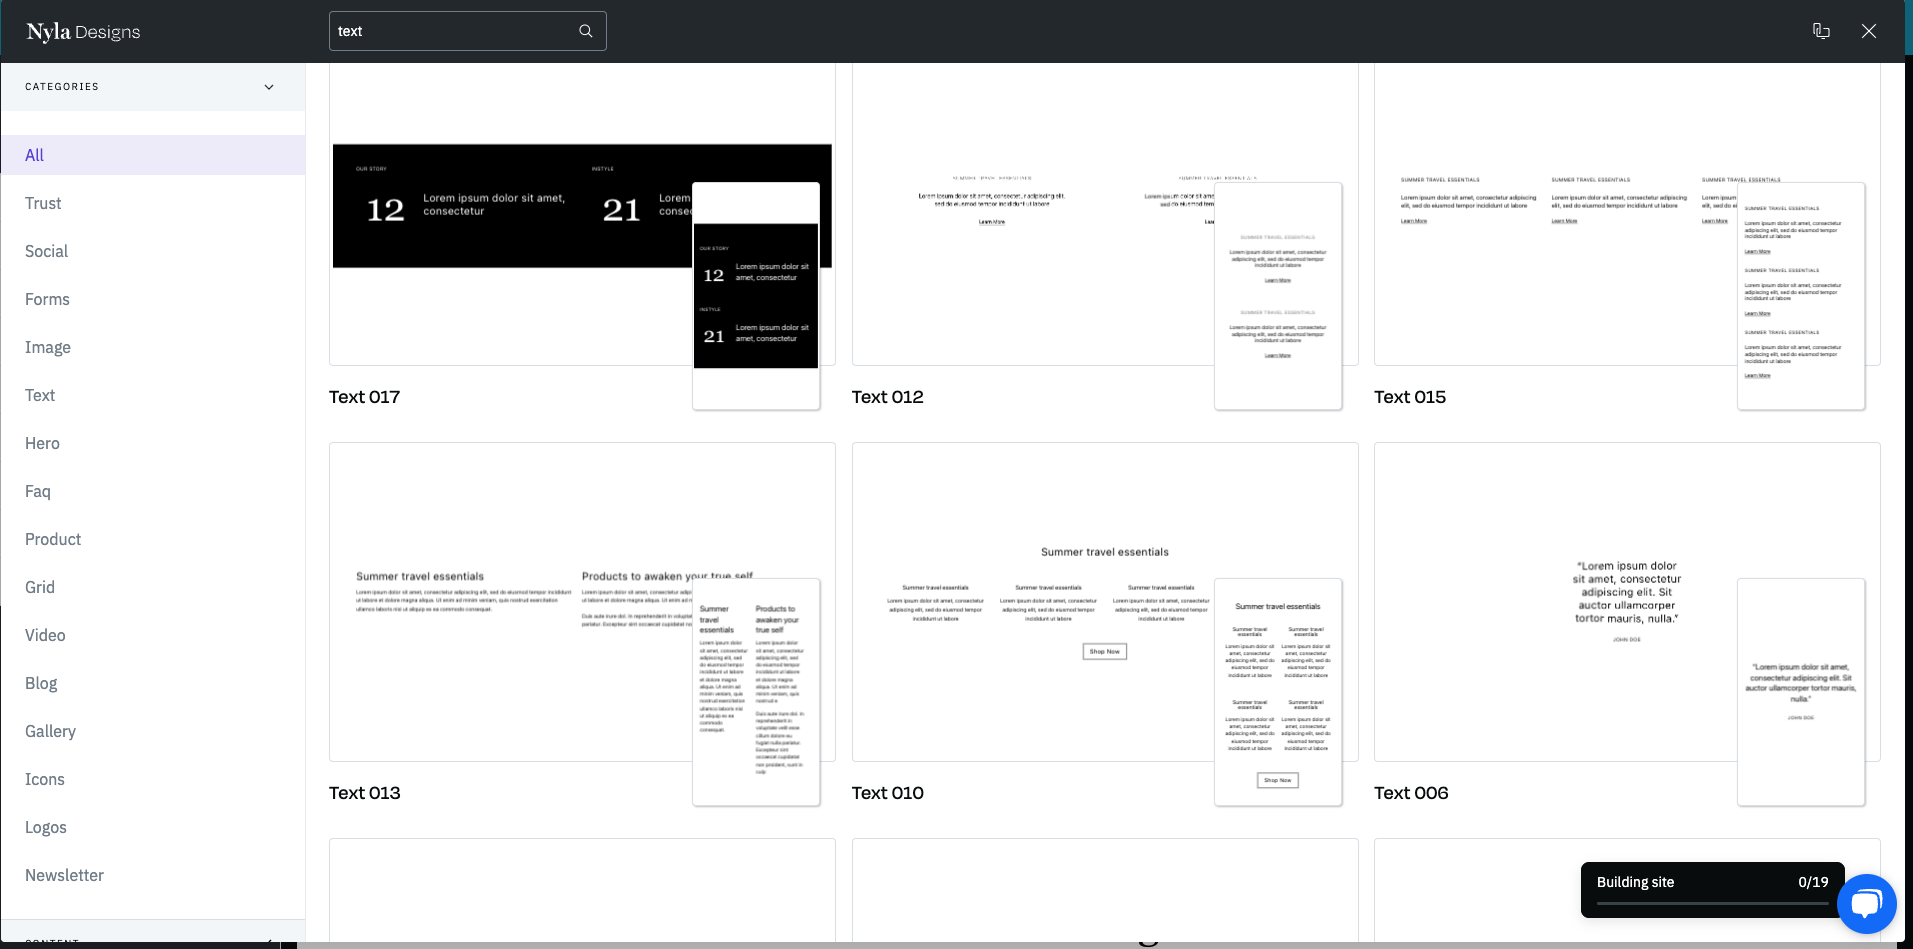This screenshot has width=1913, height=949.
Task: Click the 'Text 010' label
Action: 888,793
